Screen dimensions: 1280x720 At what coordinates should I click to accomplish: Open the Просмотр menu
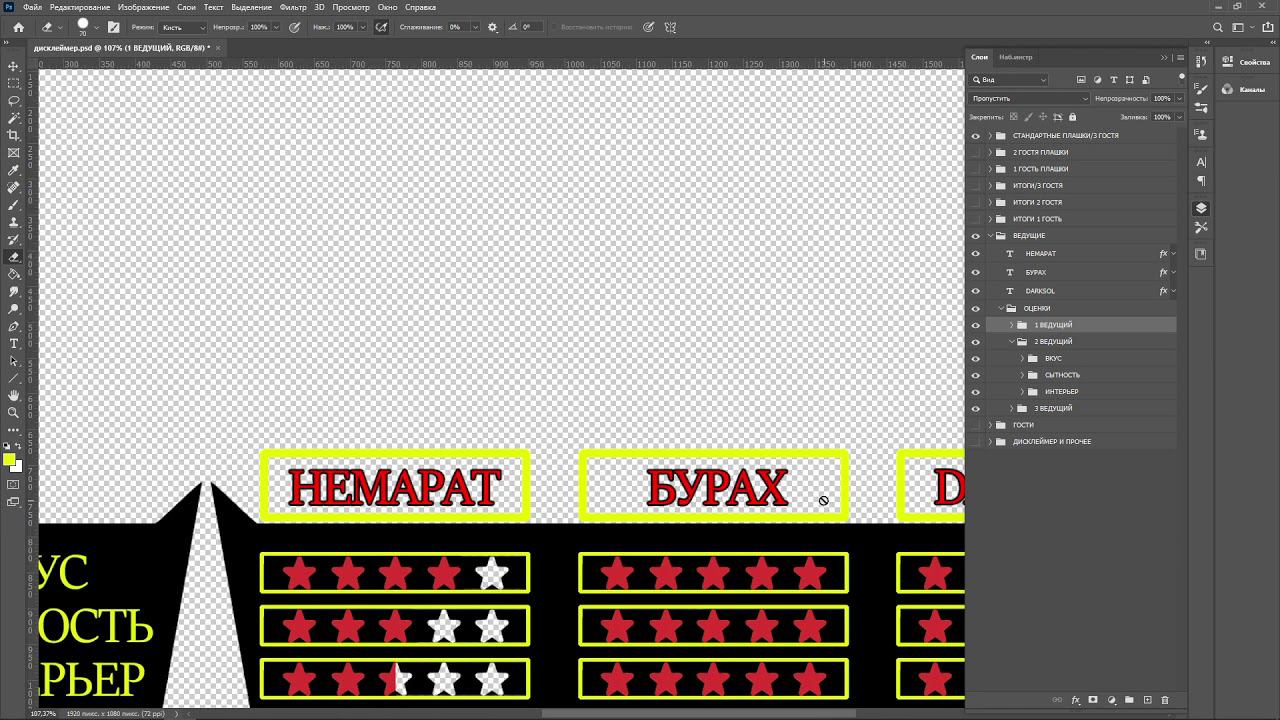(x=351, y=7)
